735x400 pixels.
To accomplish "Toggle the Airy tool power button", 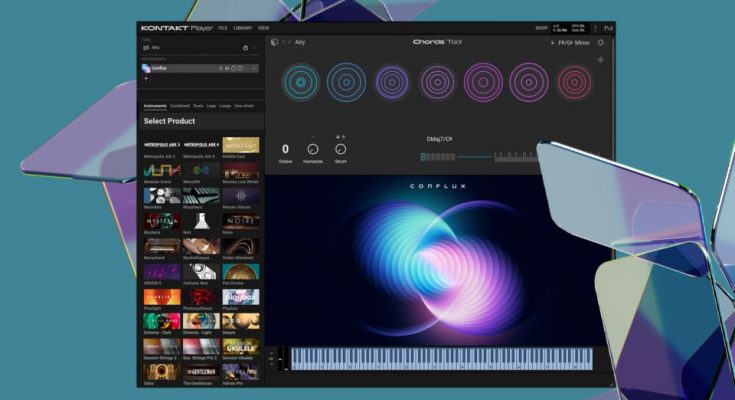I will pos(245,48).
